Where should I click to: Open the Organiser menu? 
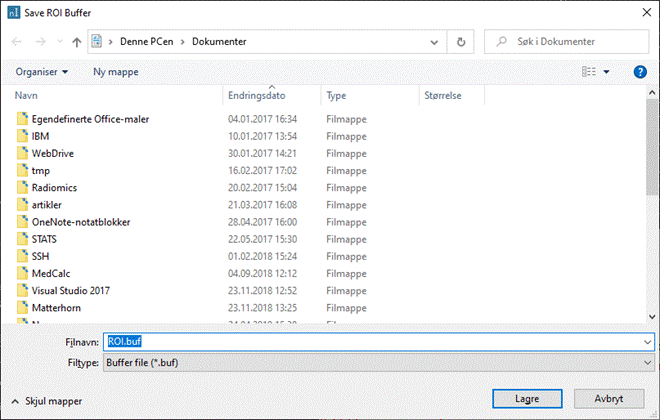click(42, 72)
